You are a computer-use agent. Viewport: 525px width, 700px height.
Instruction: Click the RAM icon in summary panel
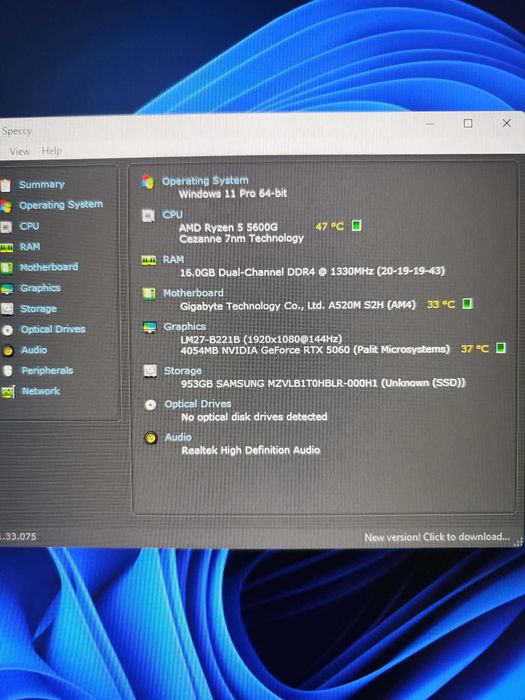pyautogui.click(x=148, y=260)
